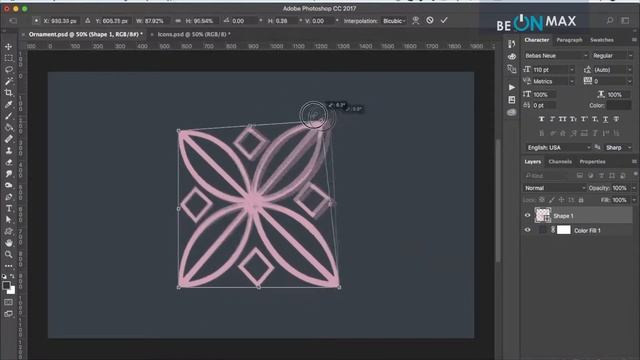Open the Edit Toolbar three-dots button
Screen dimensions: 640x360
(x=9, y=266)
